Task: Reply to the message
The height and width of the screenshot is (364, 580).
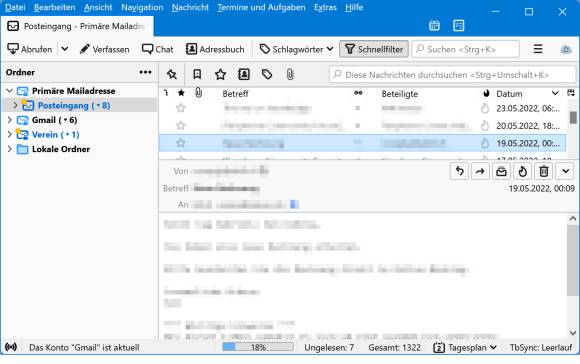Action: tap(459, 171)
